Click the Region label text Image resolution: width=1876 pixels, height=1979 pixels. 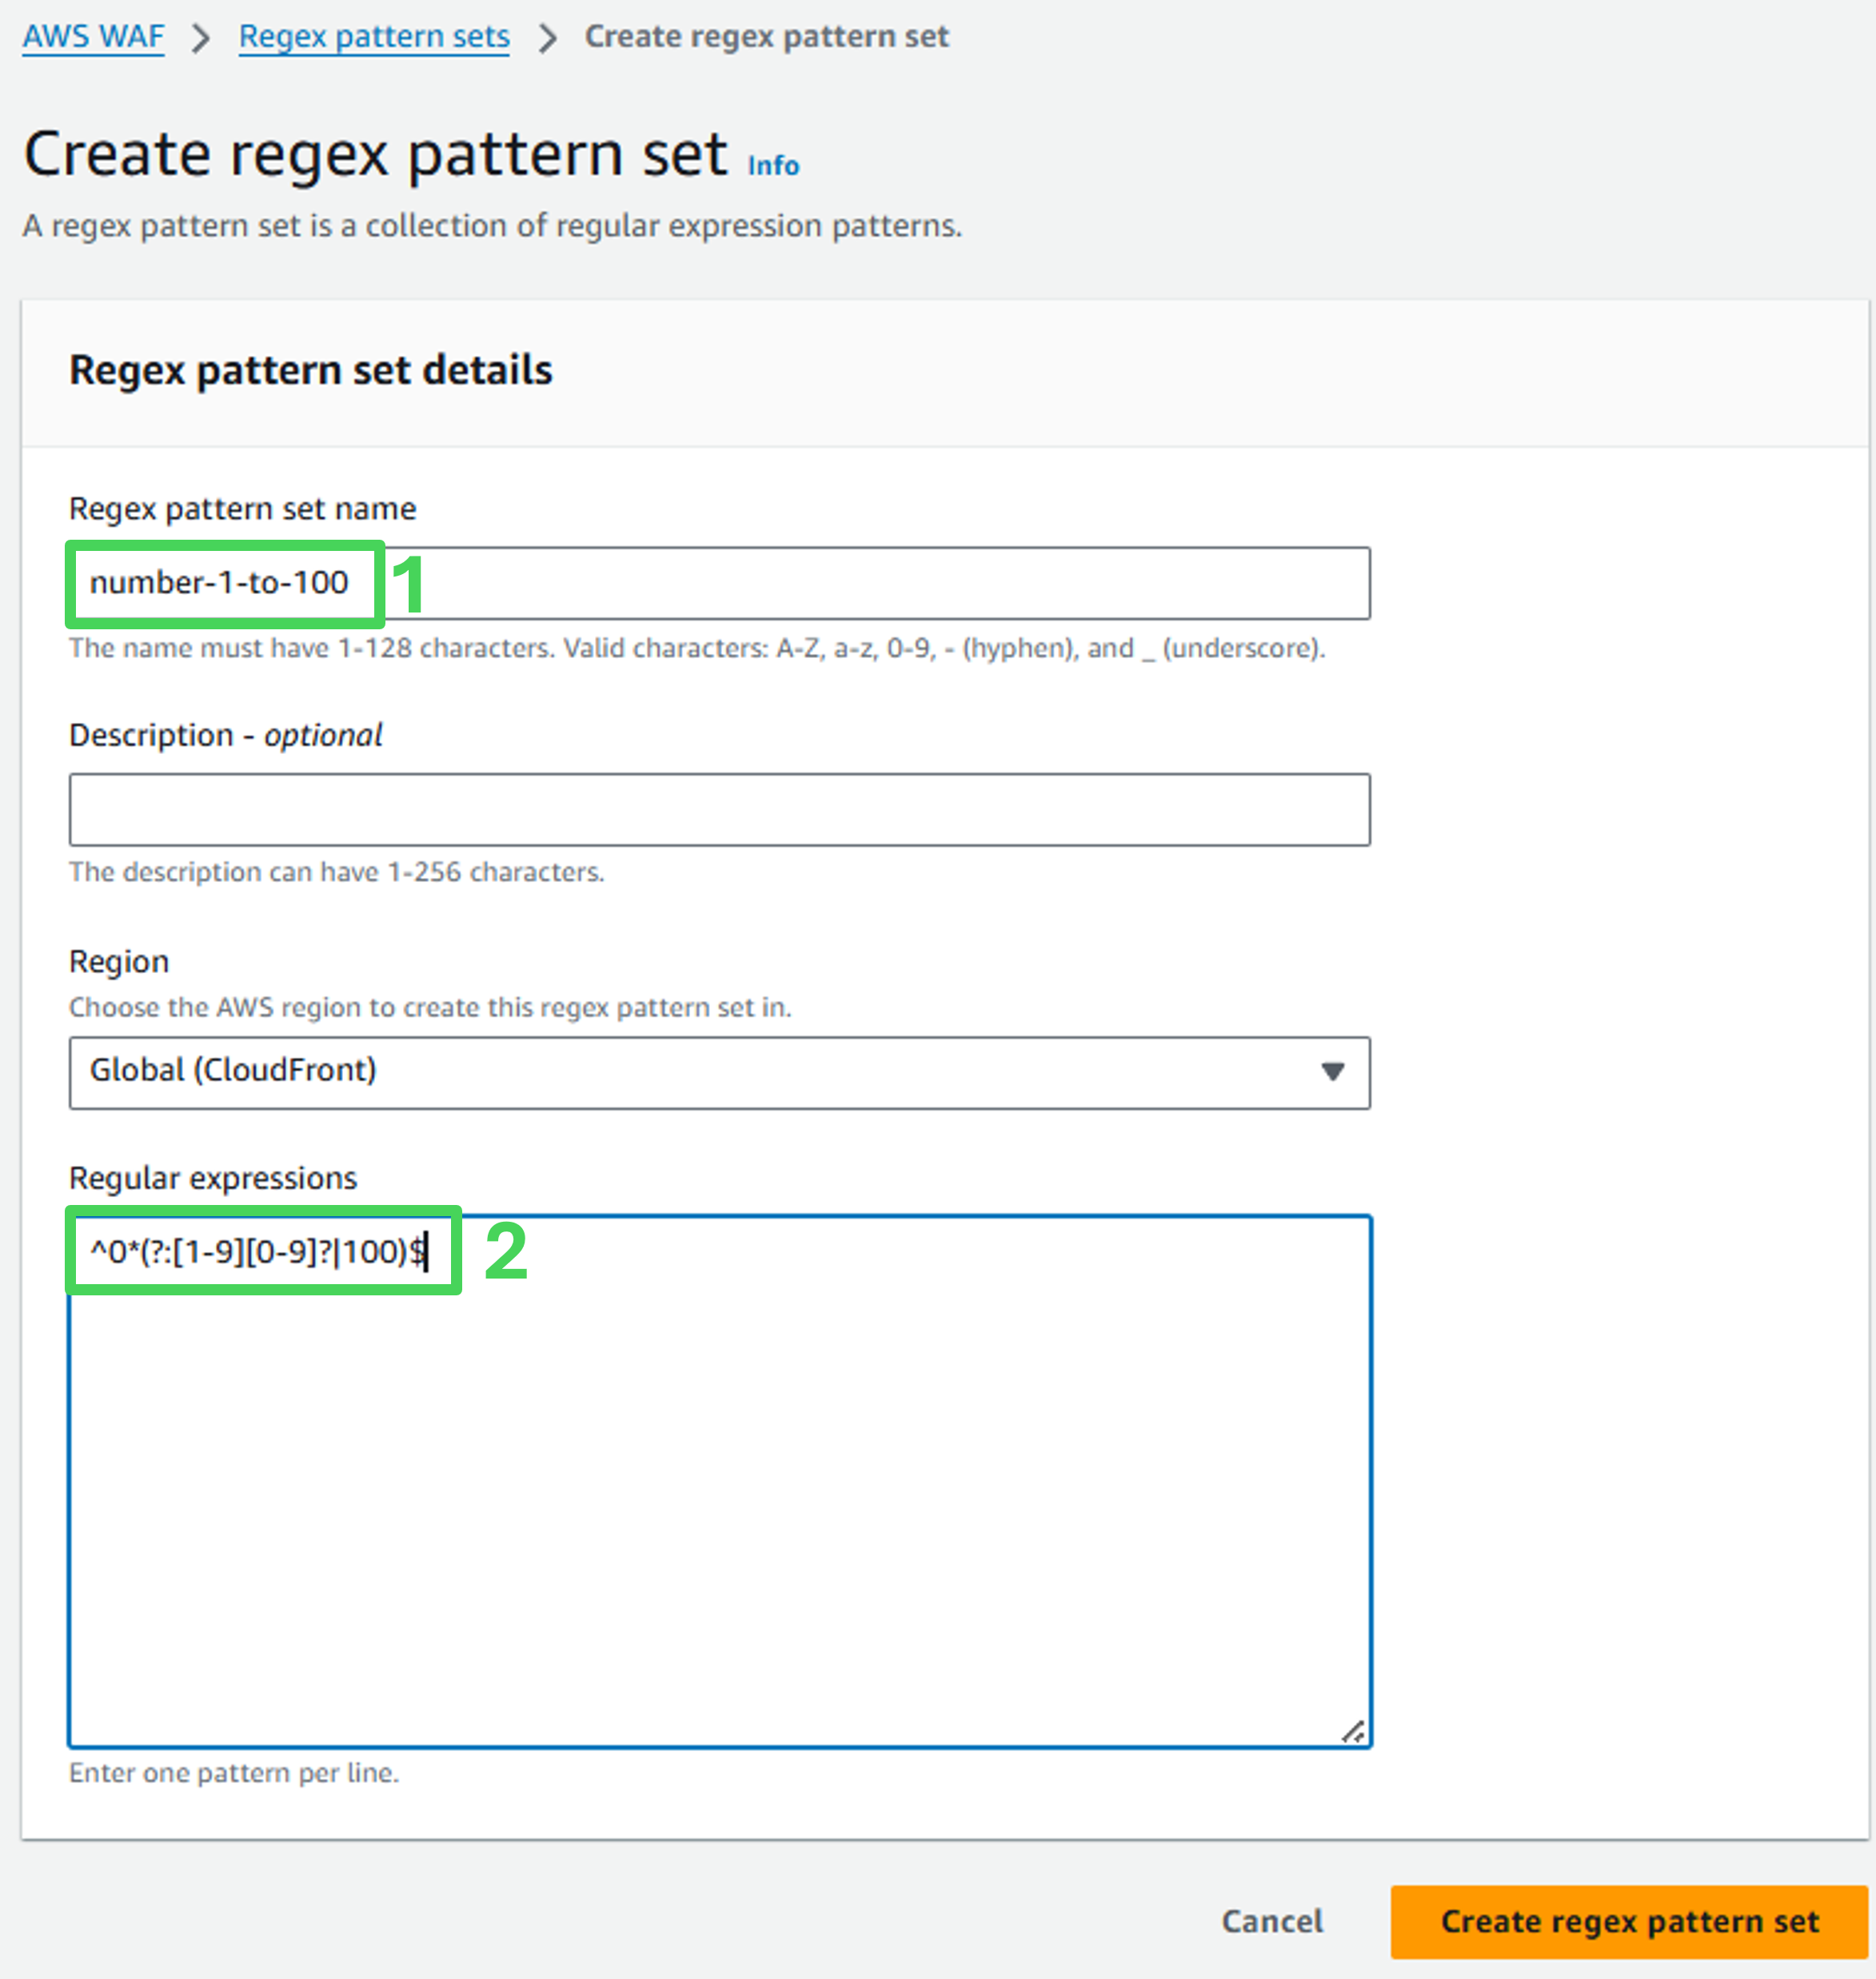coord(119,961)
